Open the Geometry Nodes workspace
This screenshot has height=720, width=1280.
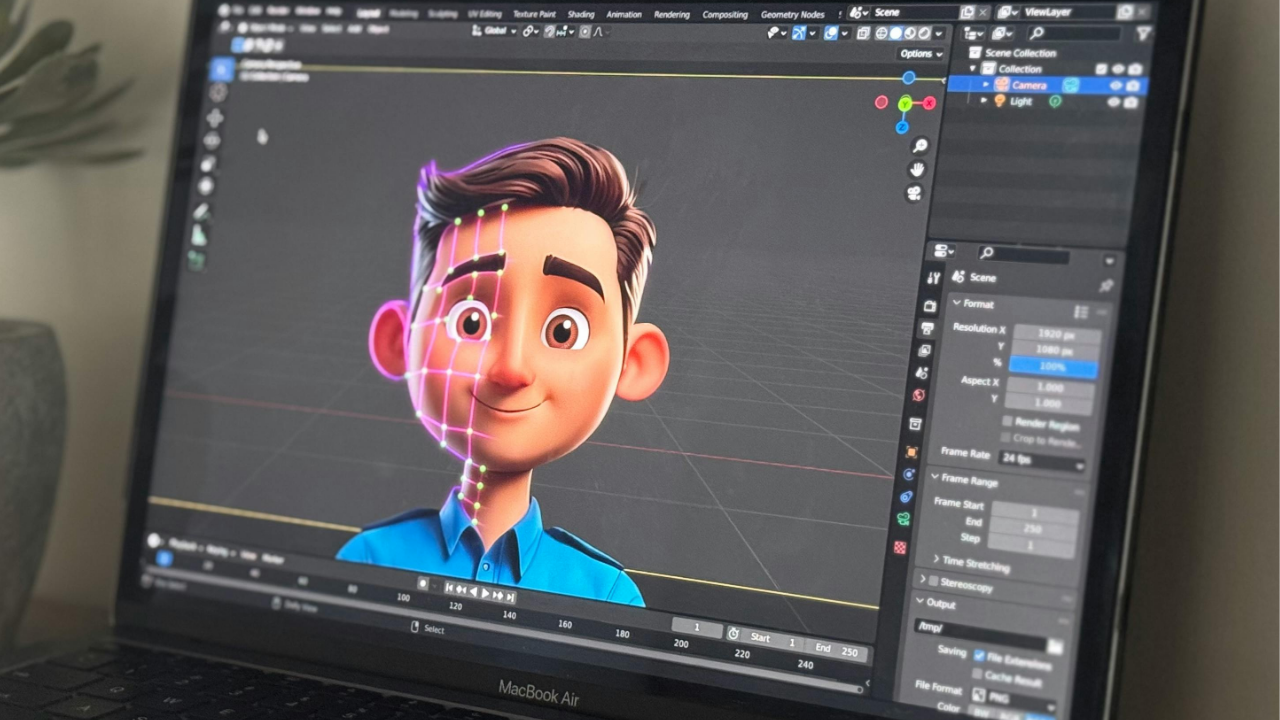(793, 15)
